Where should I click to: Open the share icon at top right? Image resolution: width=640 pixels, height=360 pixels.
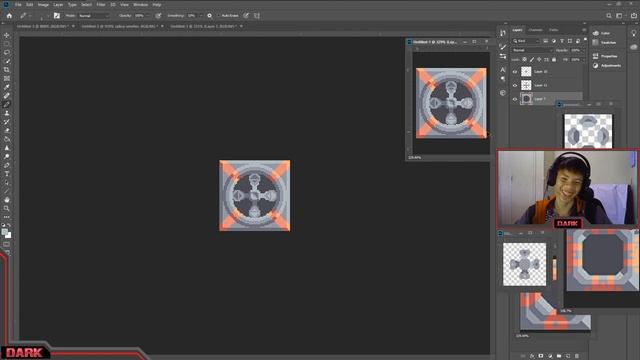click(633, 16)
